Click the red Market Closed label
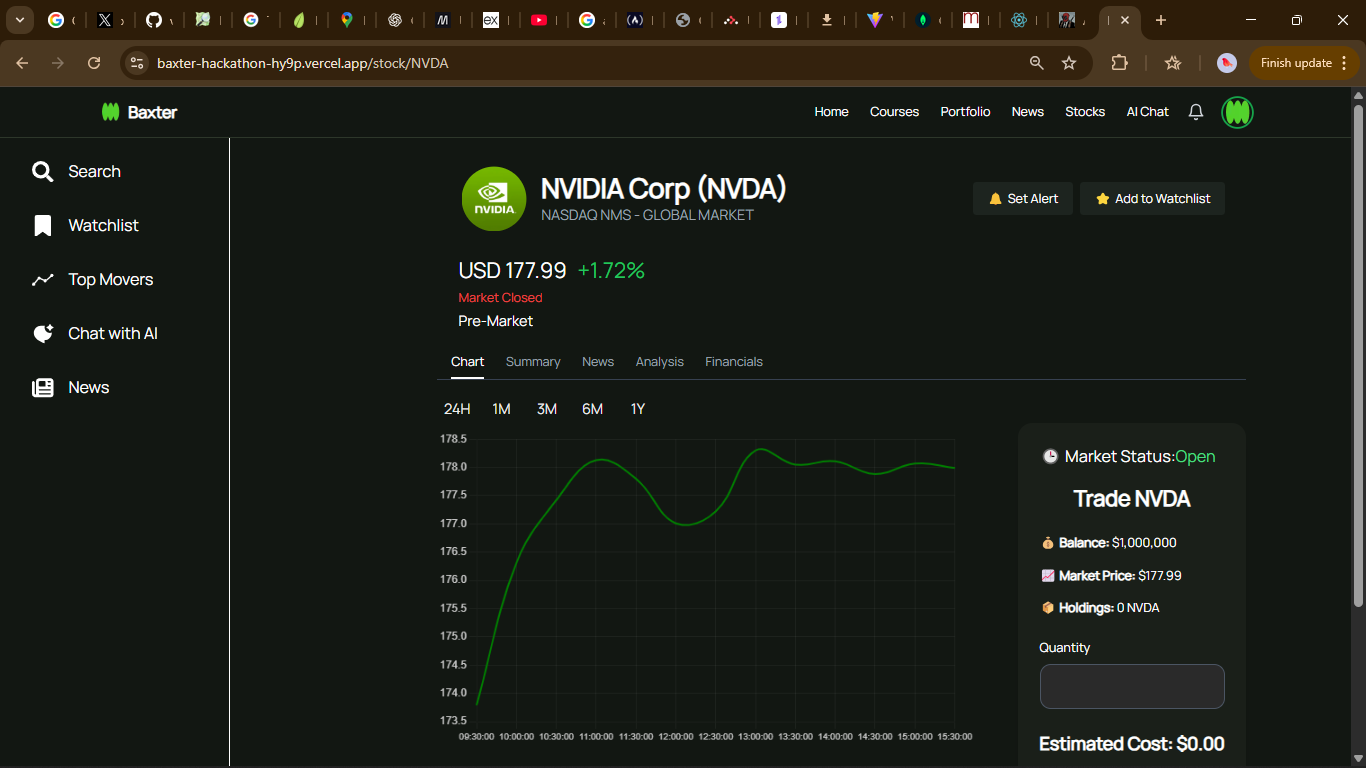The height and width of the screenshot is (768, 1366). point(500,298)
